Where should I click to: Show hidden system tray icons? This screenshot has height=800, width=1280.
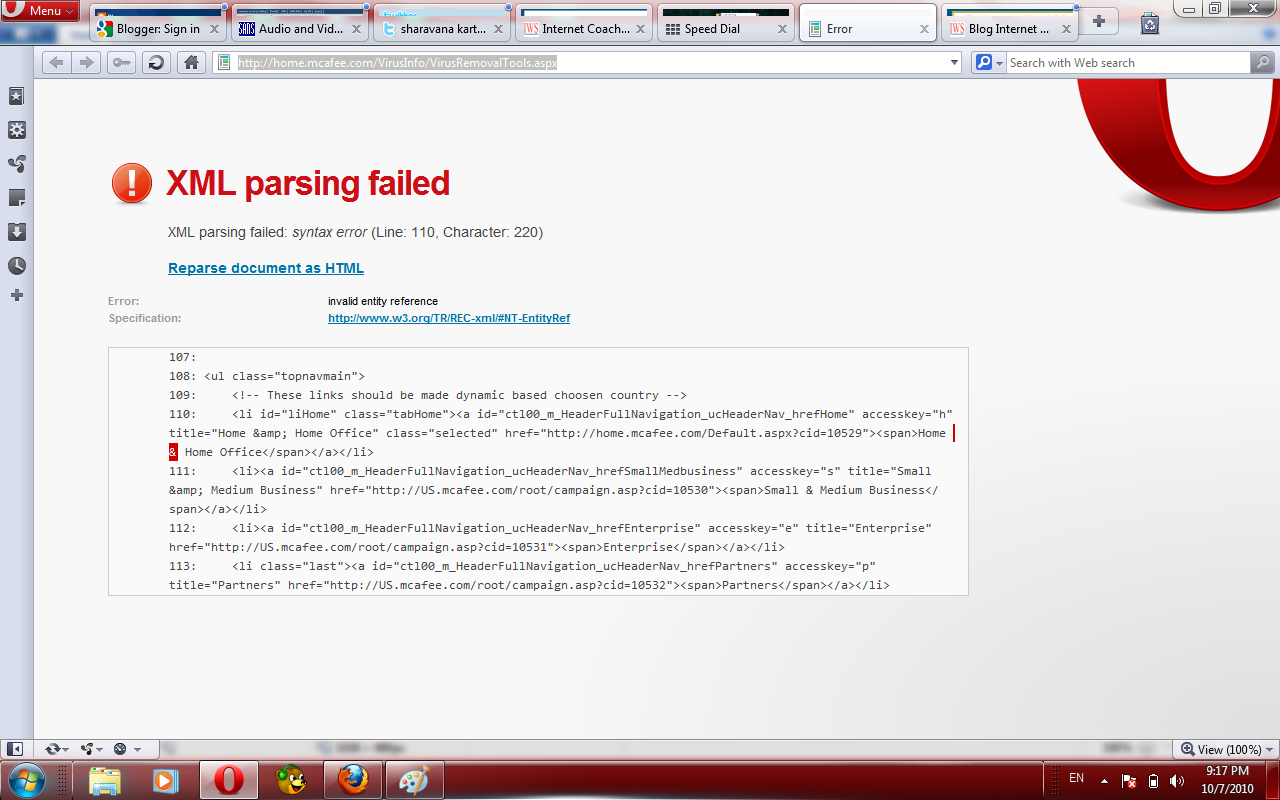1104,780
